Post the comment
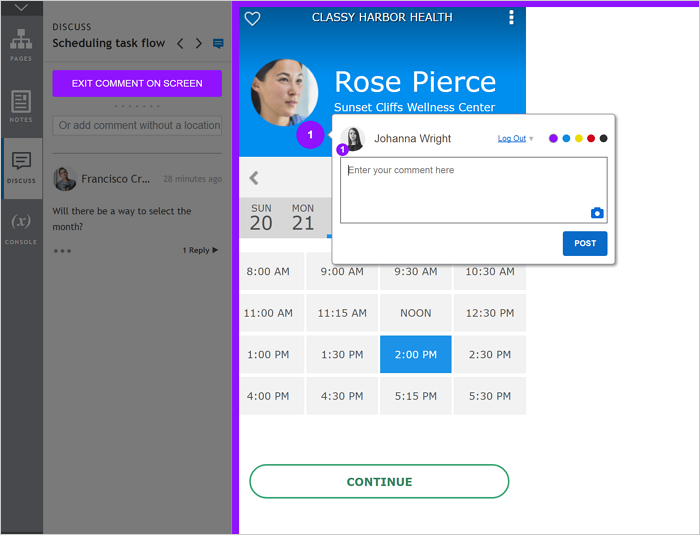 point(585,243)
